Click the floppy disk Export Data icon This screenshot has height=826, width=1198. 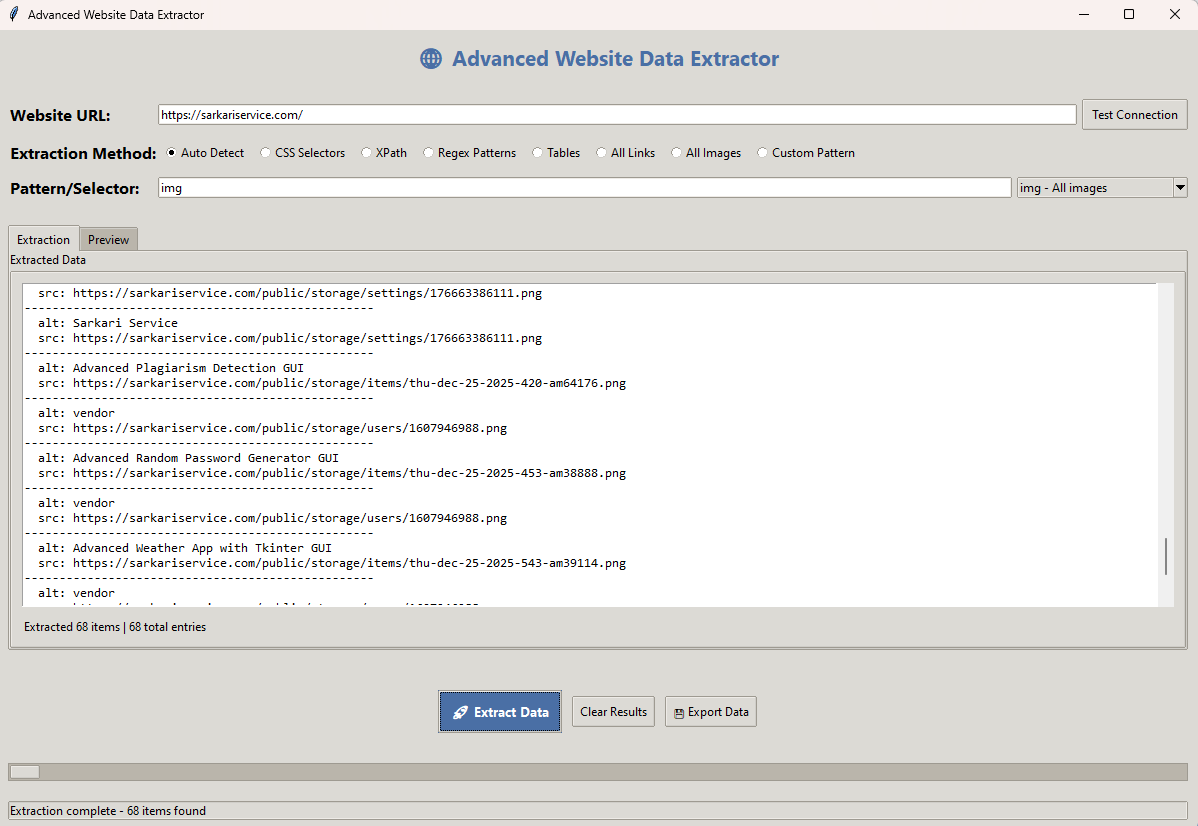coord(679,713)
